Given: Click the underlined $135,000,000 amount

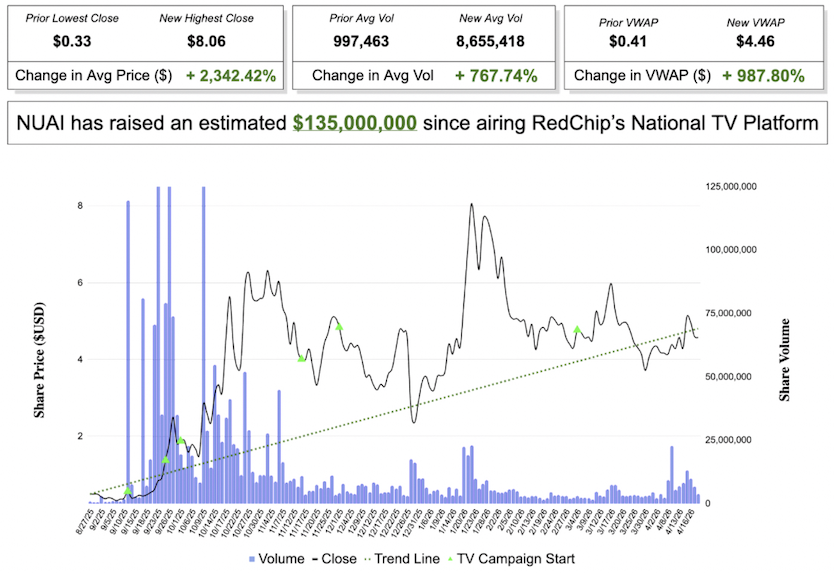Looking at the screenshot, I should tap(355, 123).
